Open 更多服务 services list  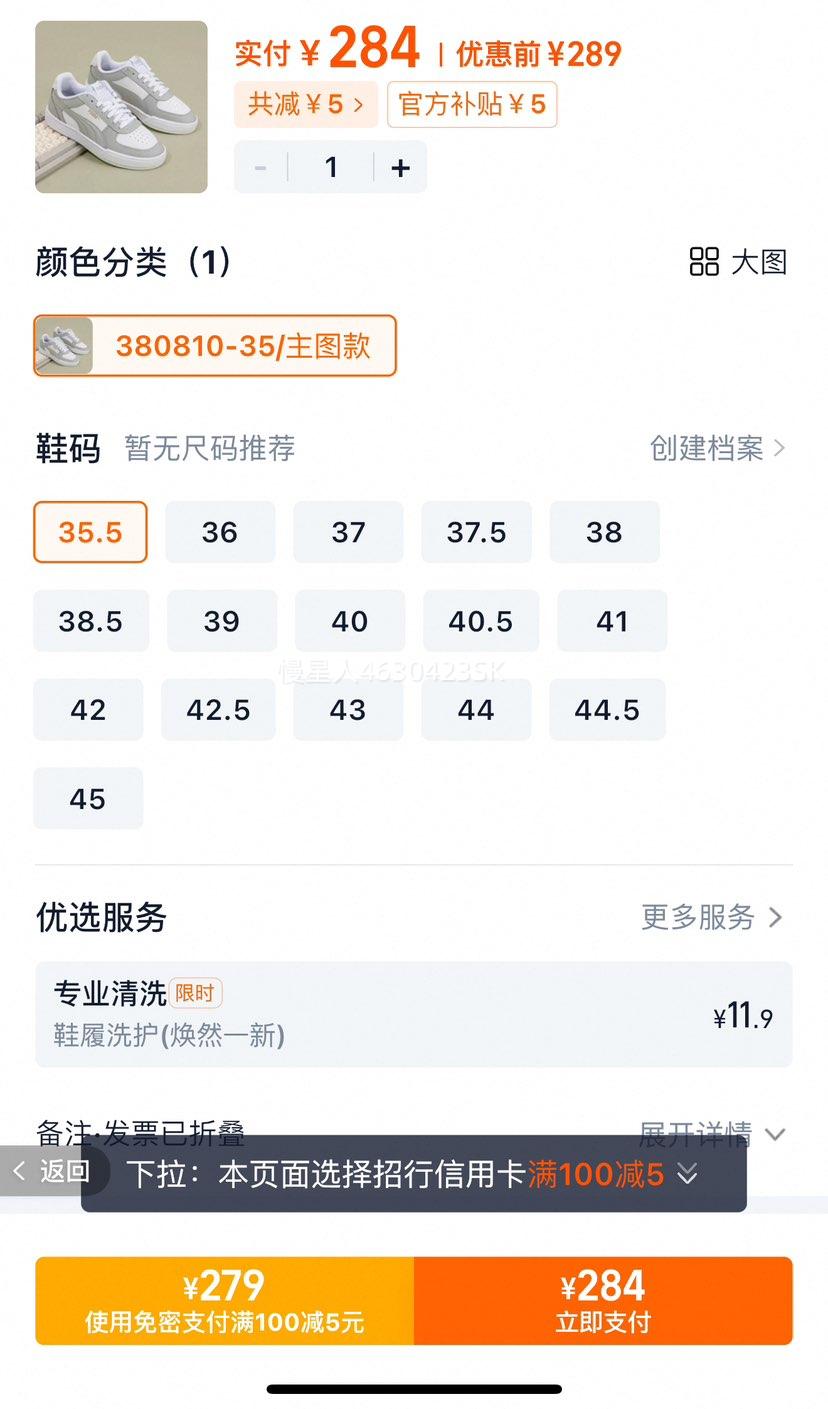(712, 917)
